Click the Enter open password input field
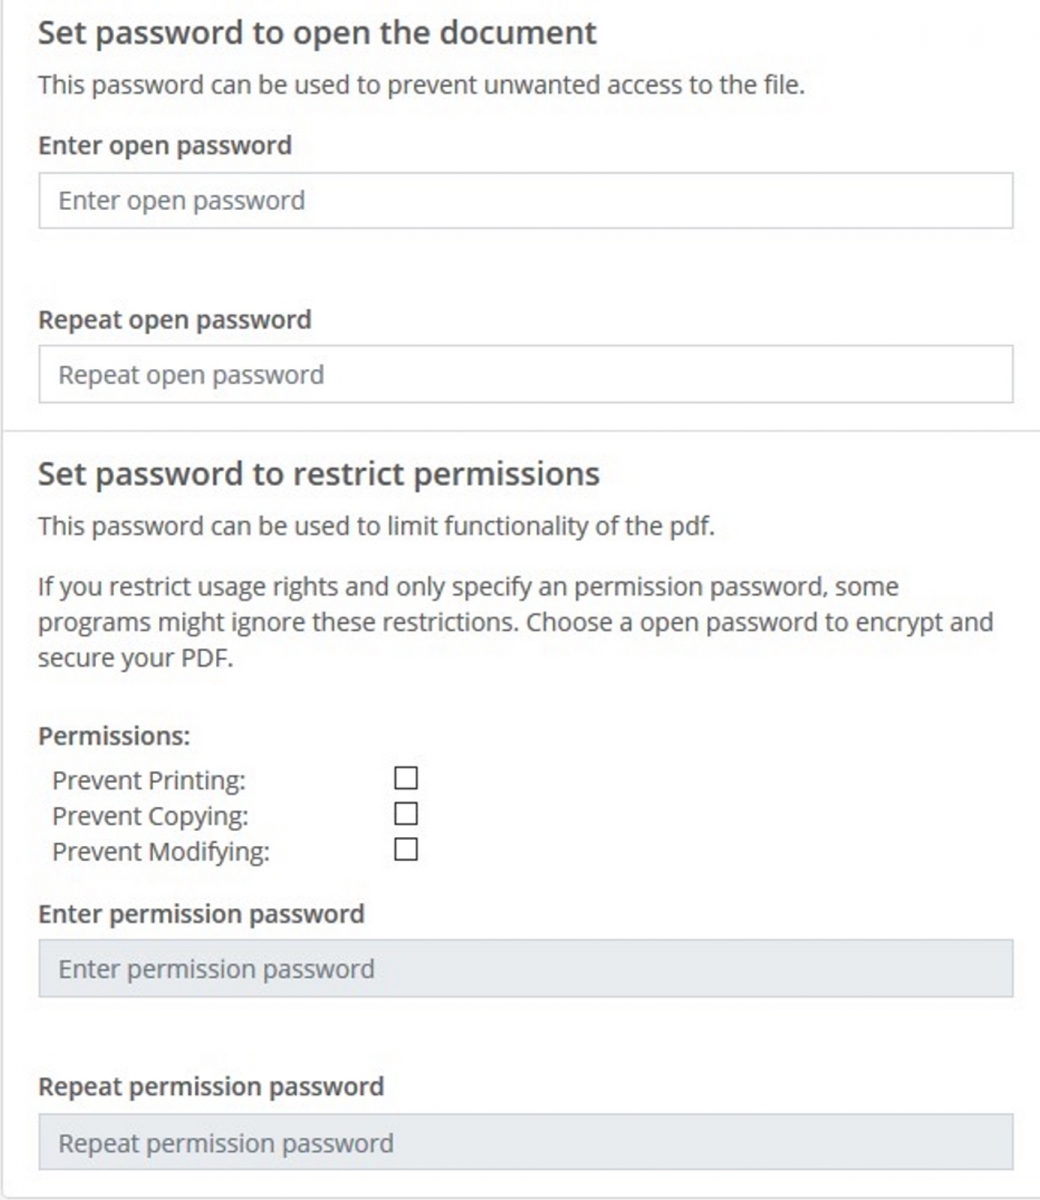 point(525,201)
